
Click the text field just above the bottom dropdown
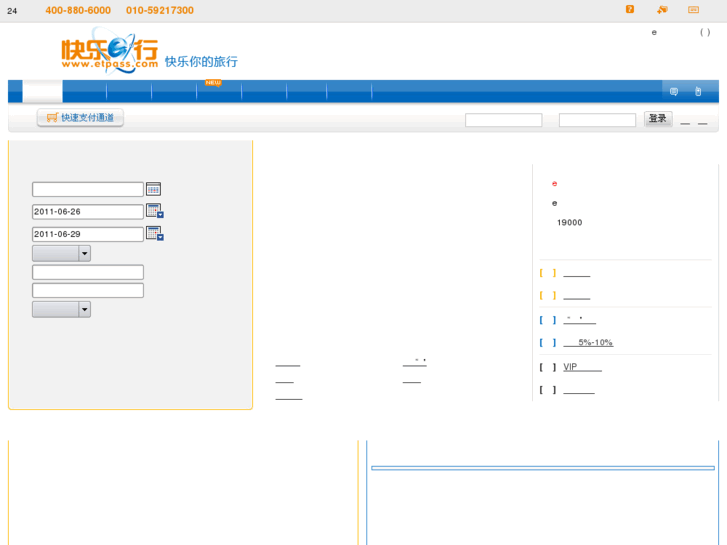88,290
